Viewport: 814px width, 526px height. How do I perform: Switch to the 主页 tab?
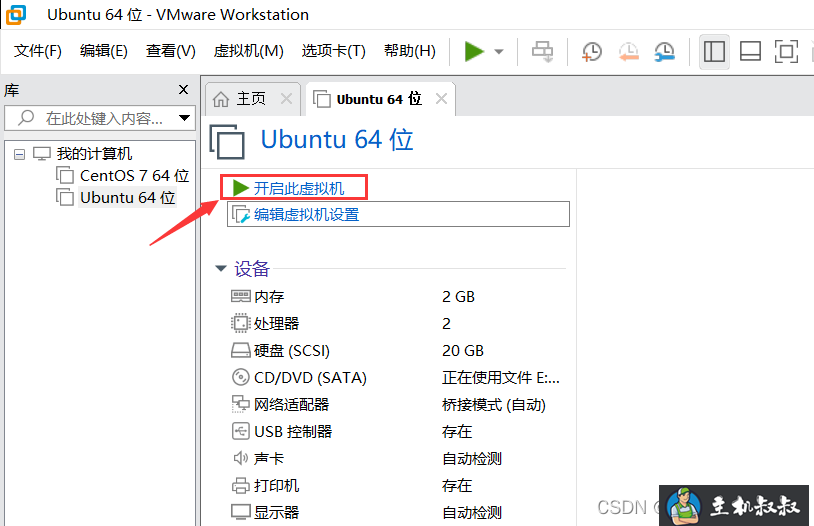tap(251, 99)
